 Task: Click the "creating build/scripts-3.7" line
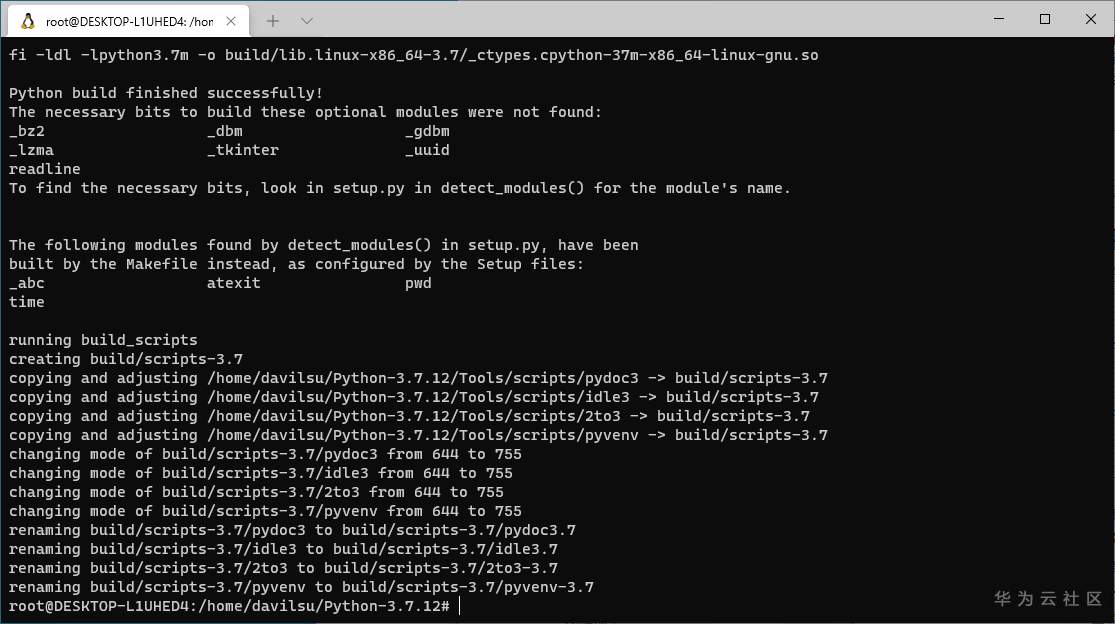[126, 359]
